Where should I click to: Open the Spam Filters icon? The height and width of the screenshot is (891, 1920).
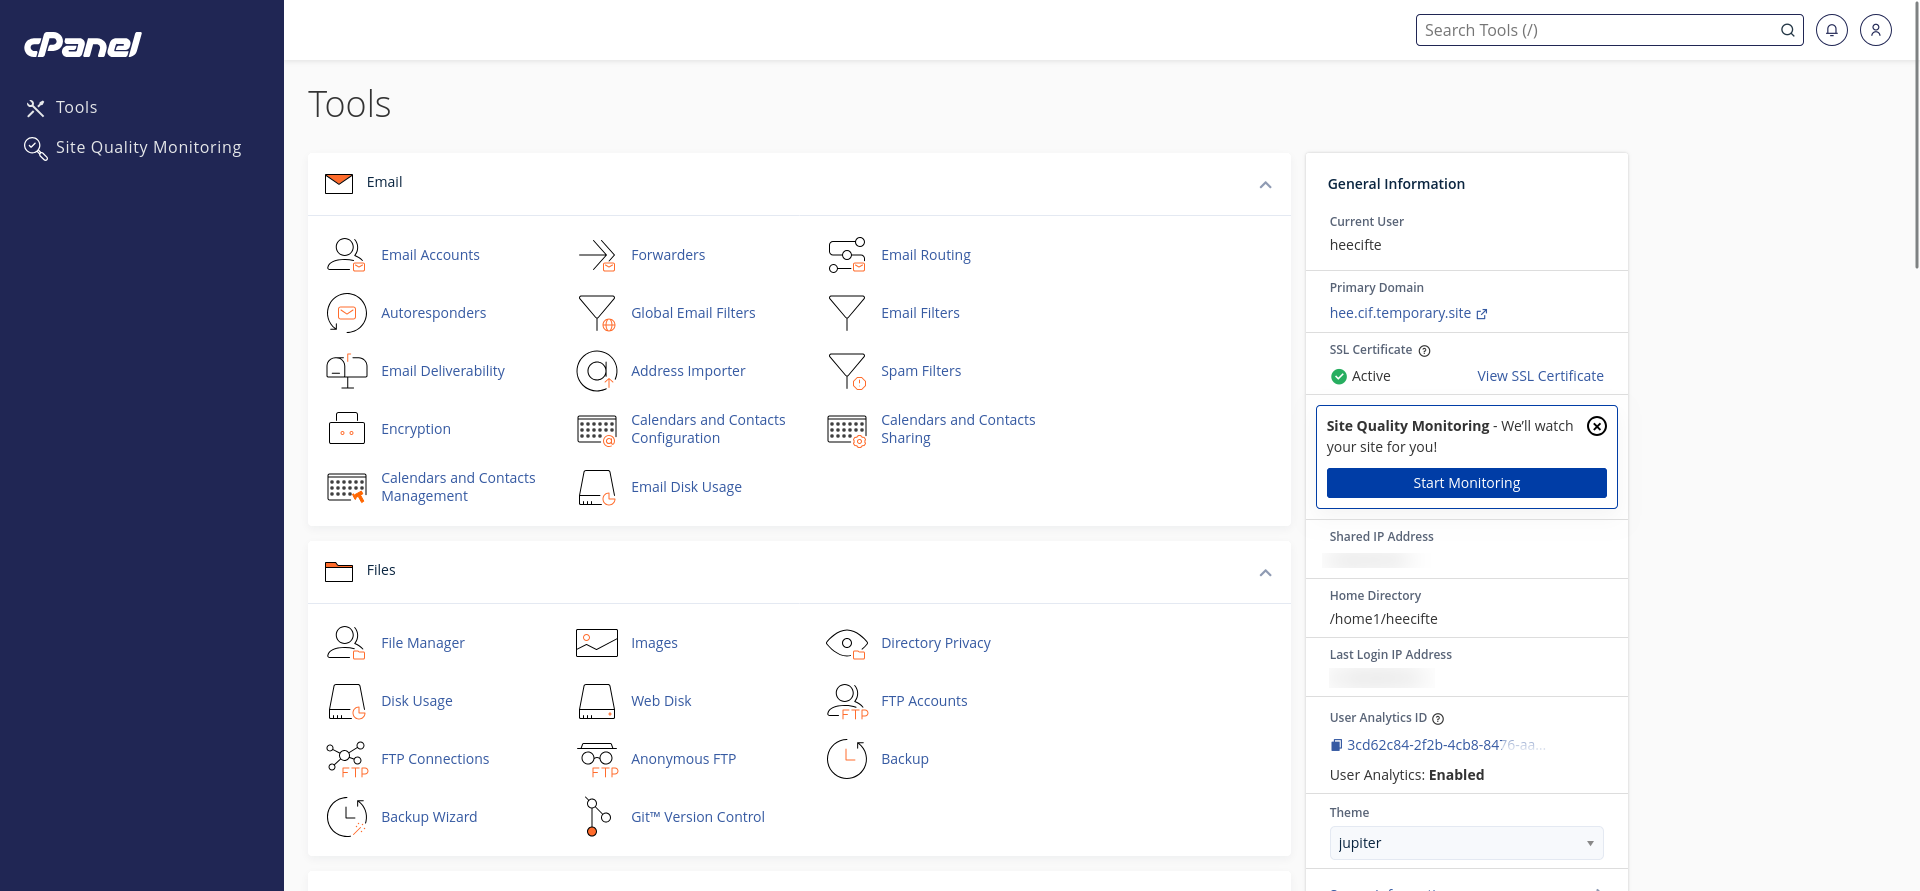[x=847, y=371]
